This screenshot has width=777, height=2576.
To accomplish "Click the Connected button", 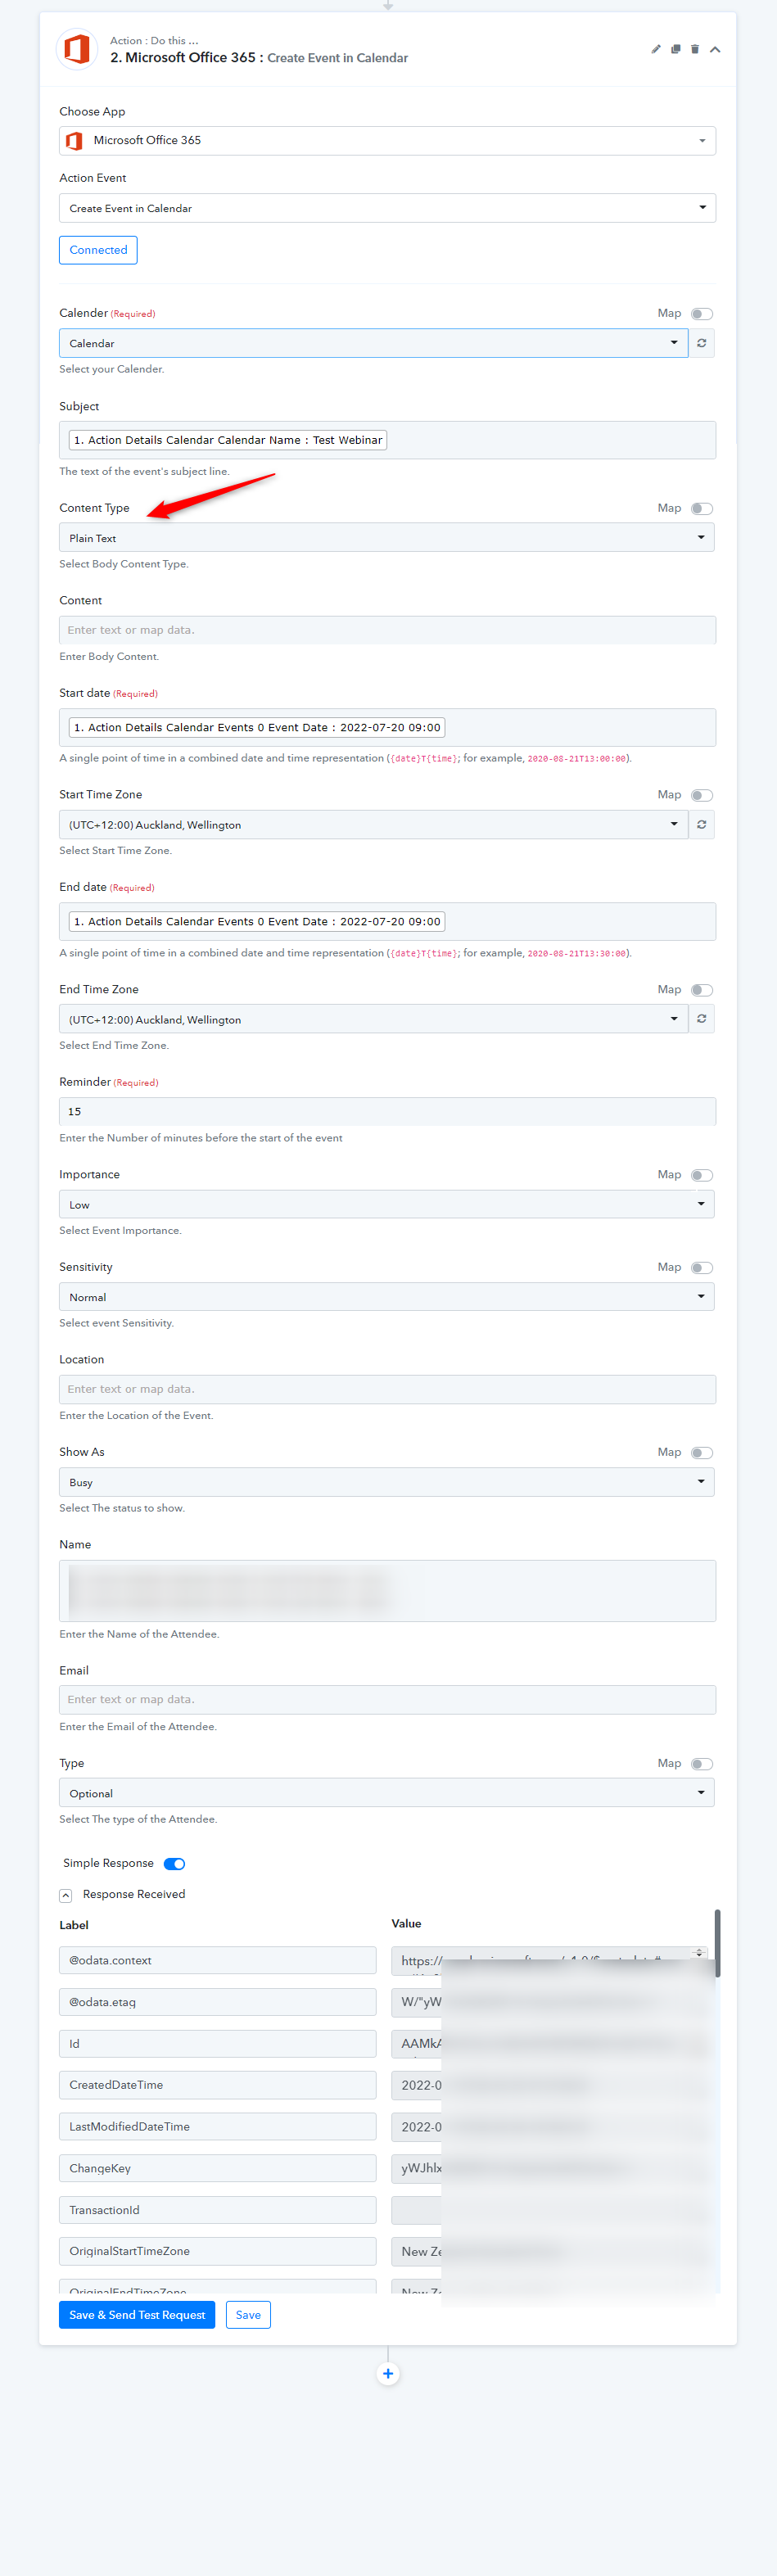I will tap(98, 250).
